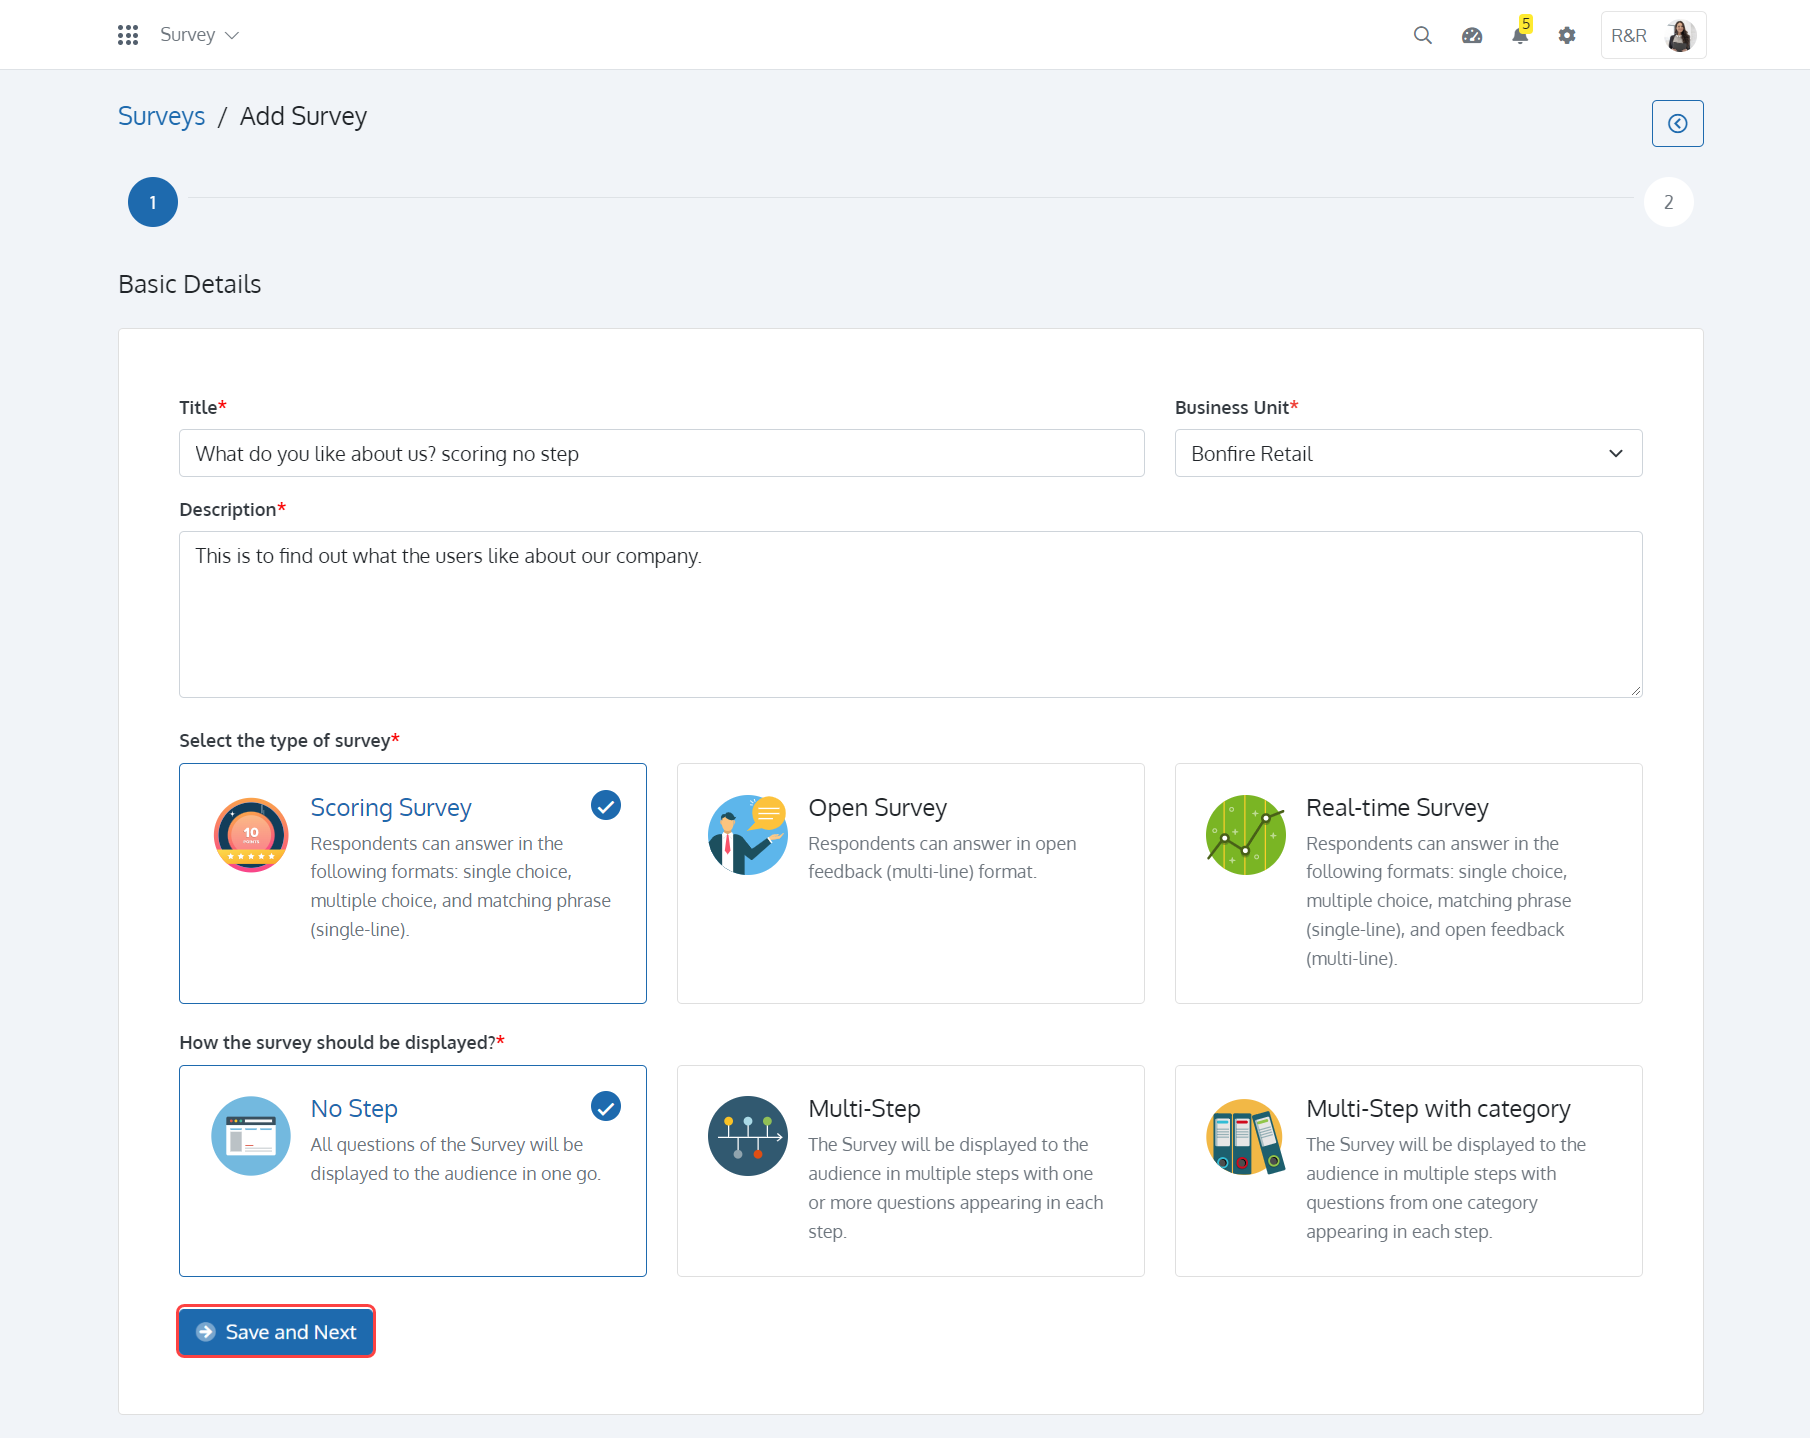
Task: Click the No Step title text
Action: [x=354, y=1108]
